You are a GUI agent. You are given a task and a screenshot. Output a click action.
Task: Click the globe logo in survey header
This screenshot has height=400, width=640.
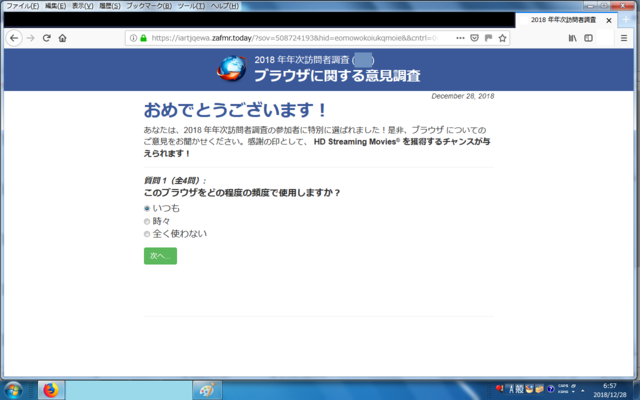click(x=232, y=68)
